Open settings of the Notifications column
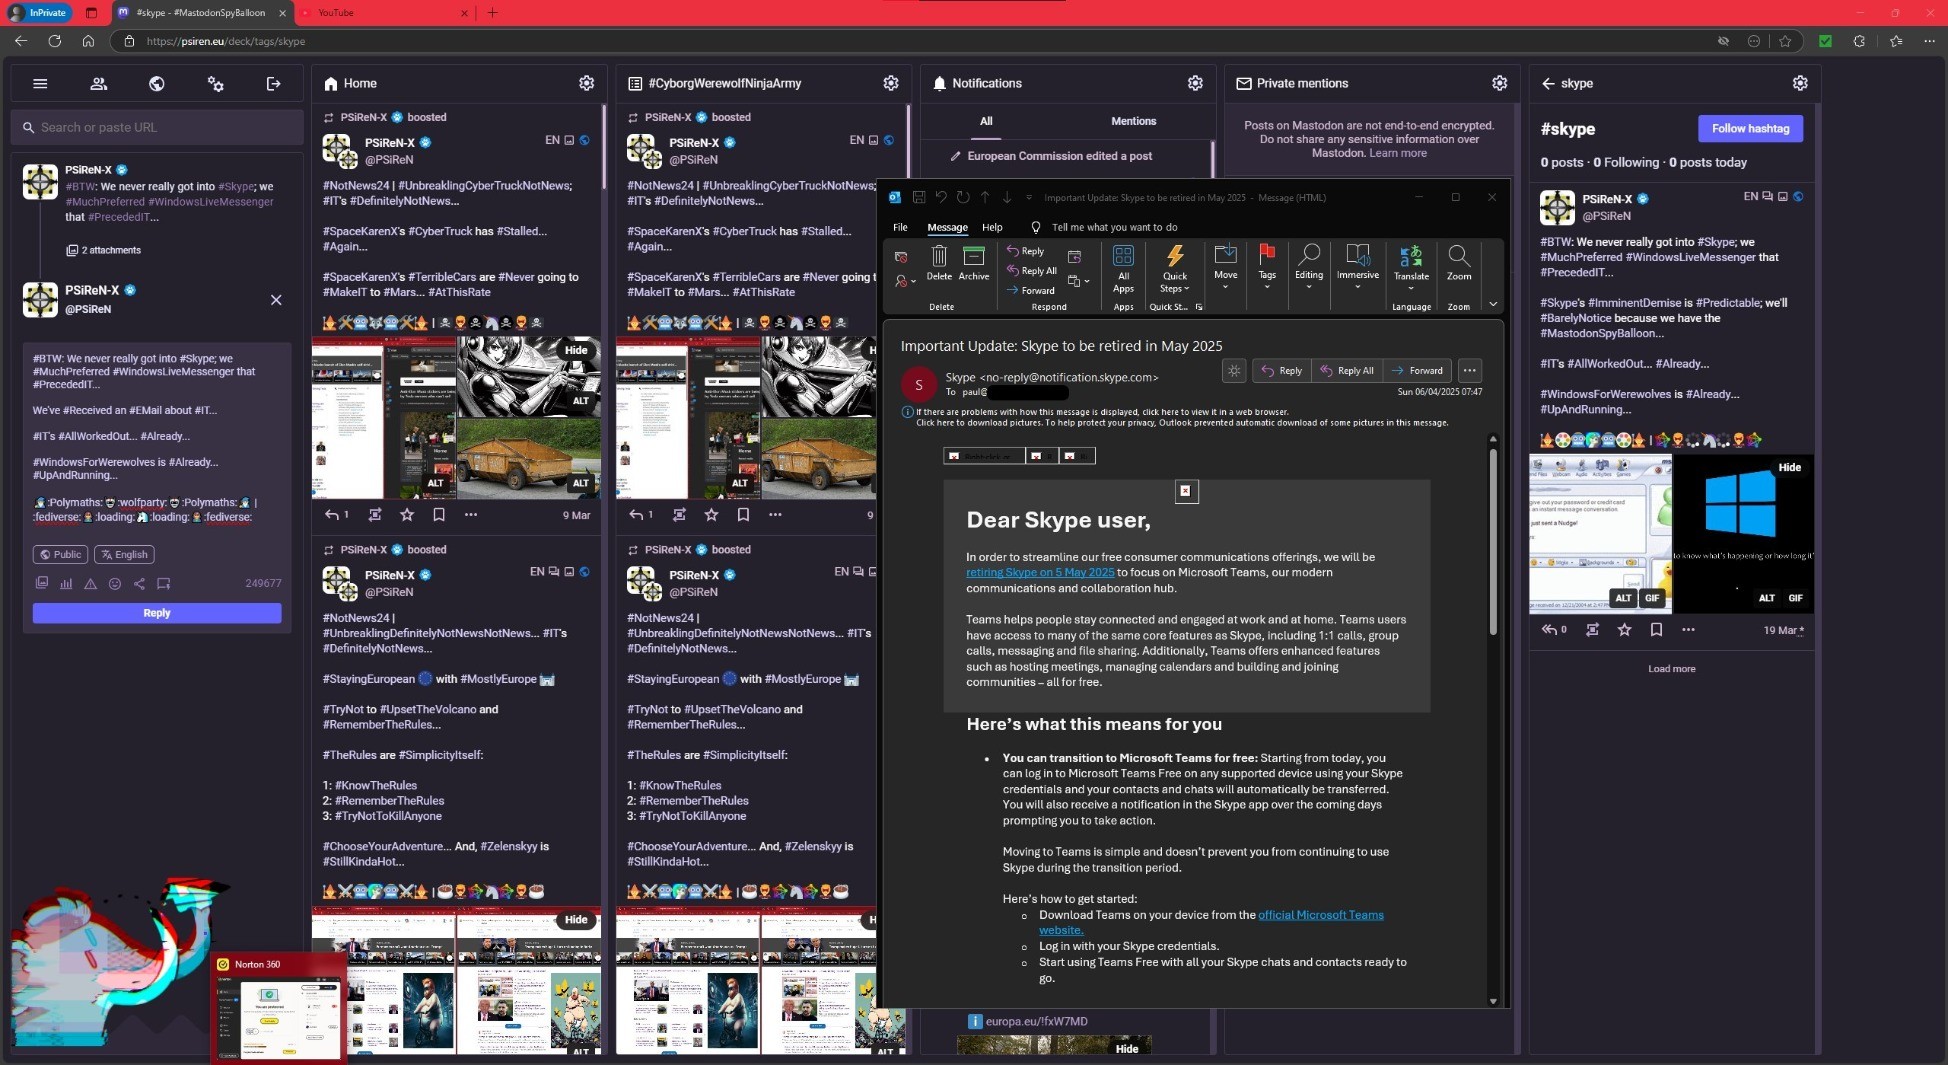 pos(1194,84)
